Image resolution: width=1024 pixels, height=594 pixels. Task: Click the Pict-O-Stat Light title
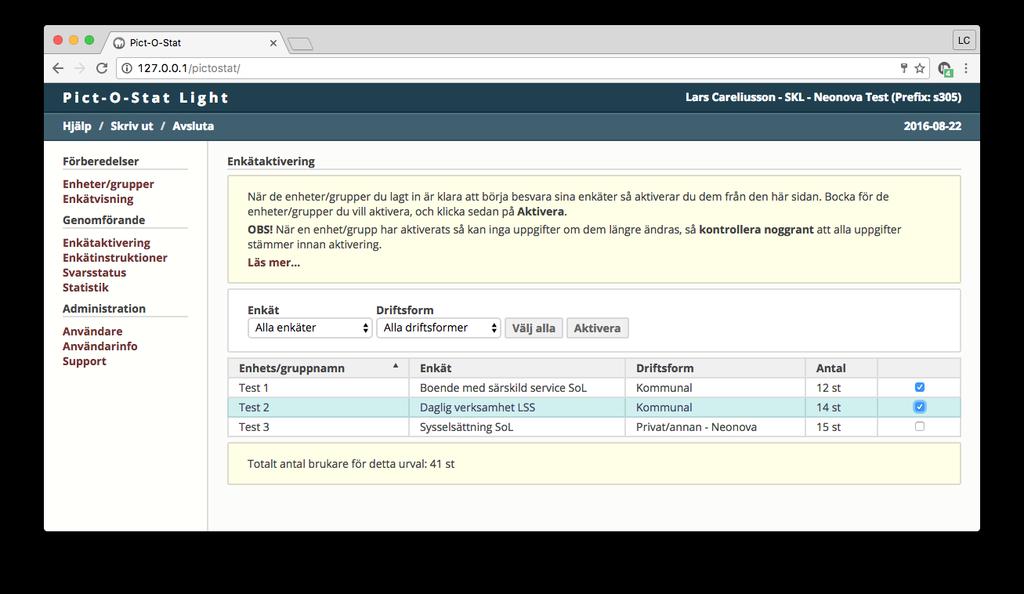coord(146,98)
